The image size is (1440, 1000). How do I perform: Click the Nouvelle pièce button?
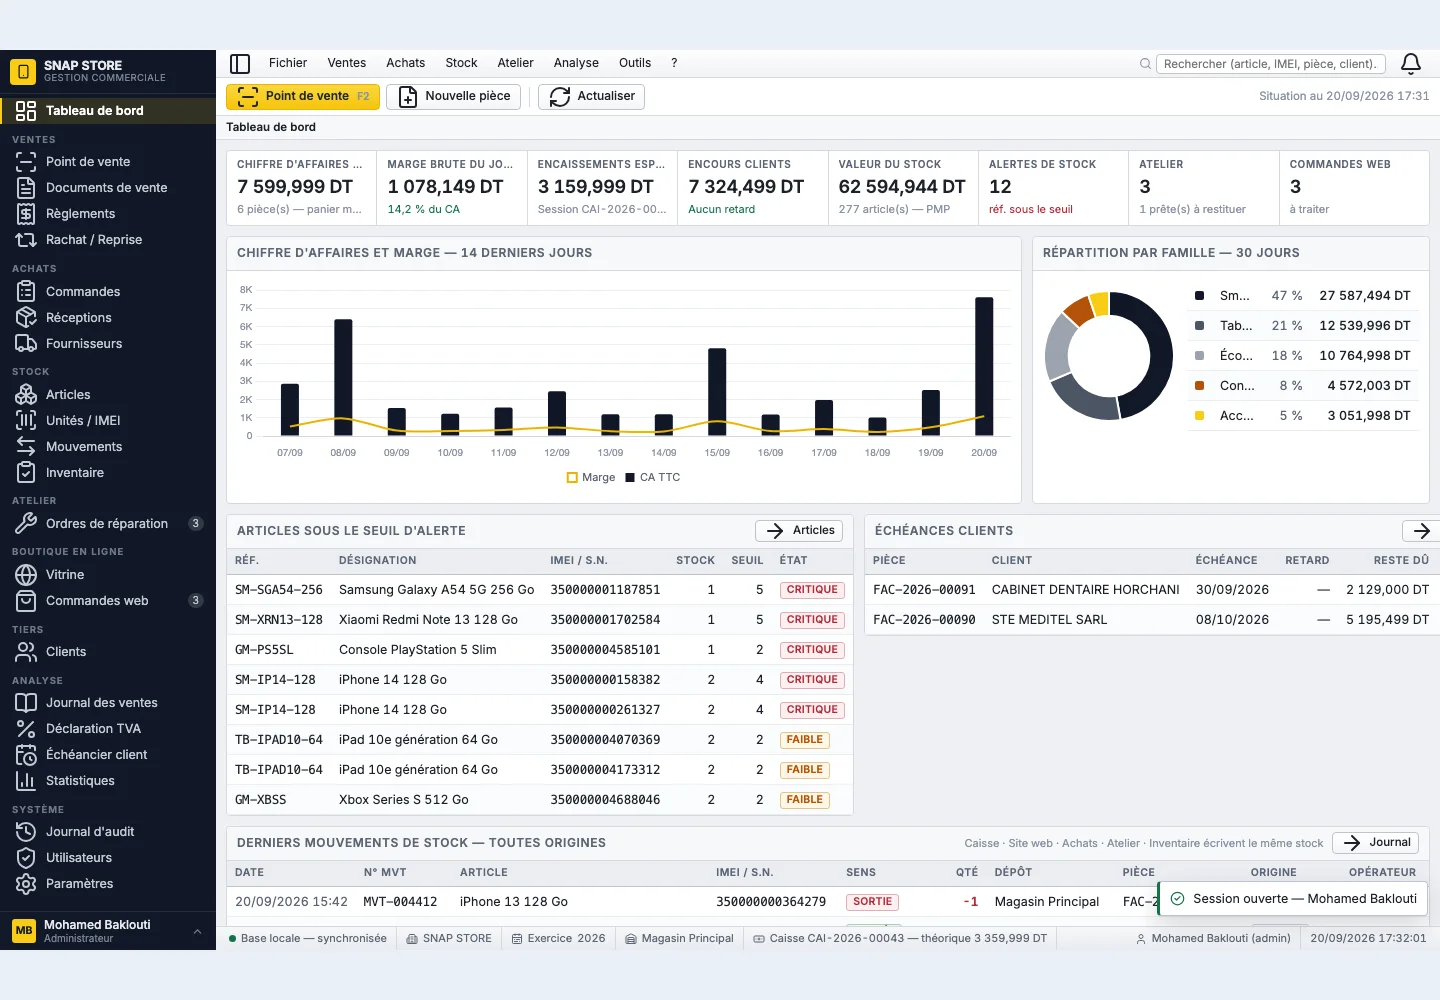(x=455, y=96)
